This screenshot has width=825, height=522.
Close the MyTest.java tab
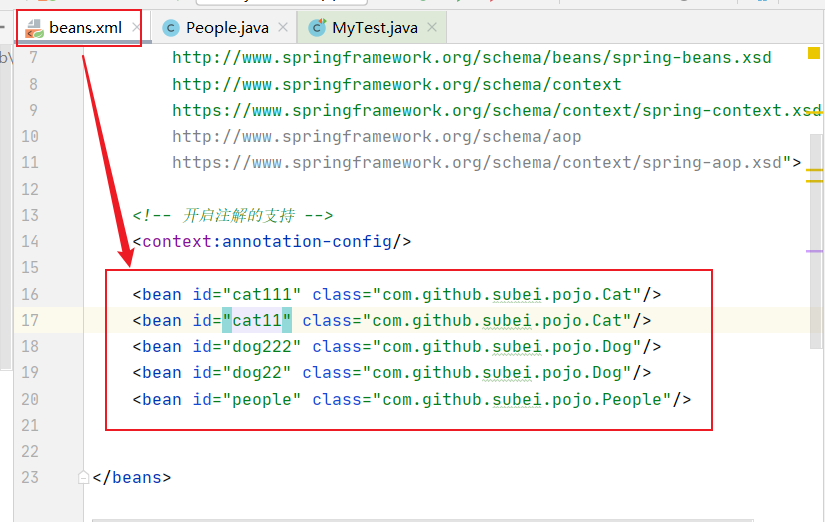tap(432, 28)
